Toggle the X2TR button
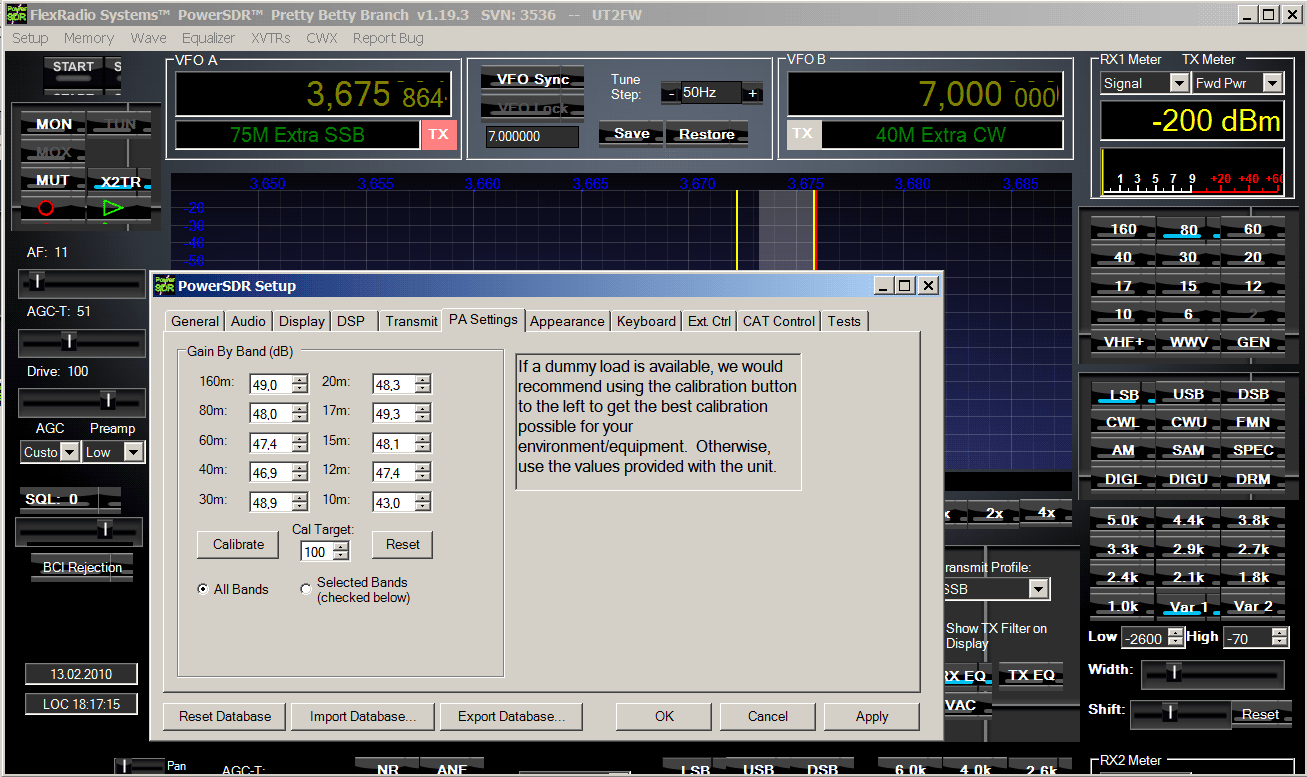Viewport: 1307px width, 777px height. click(120, 181)
